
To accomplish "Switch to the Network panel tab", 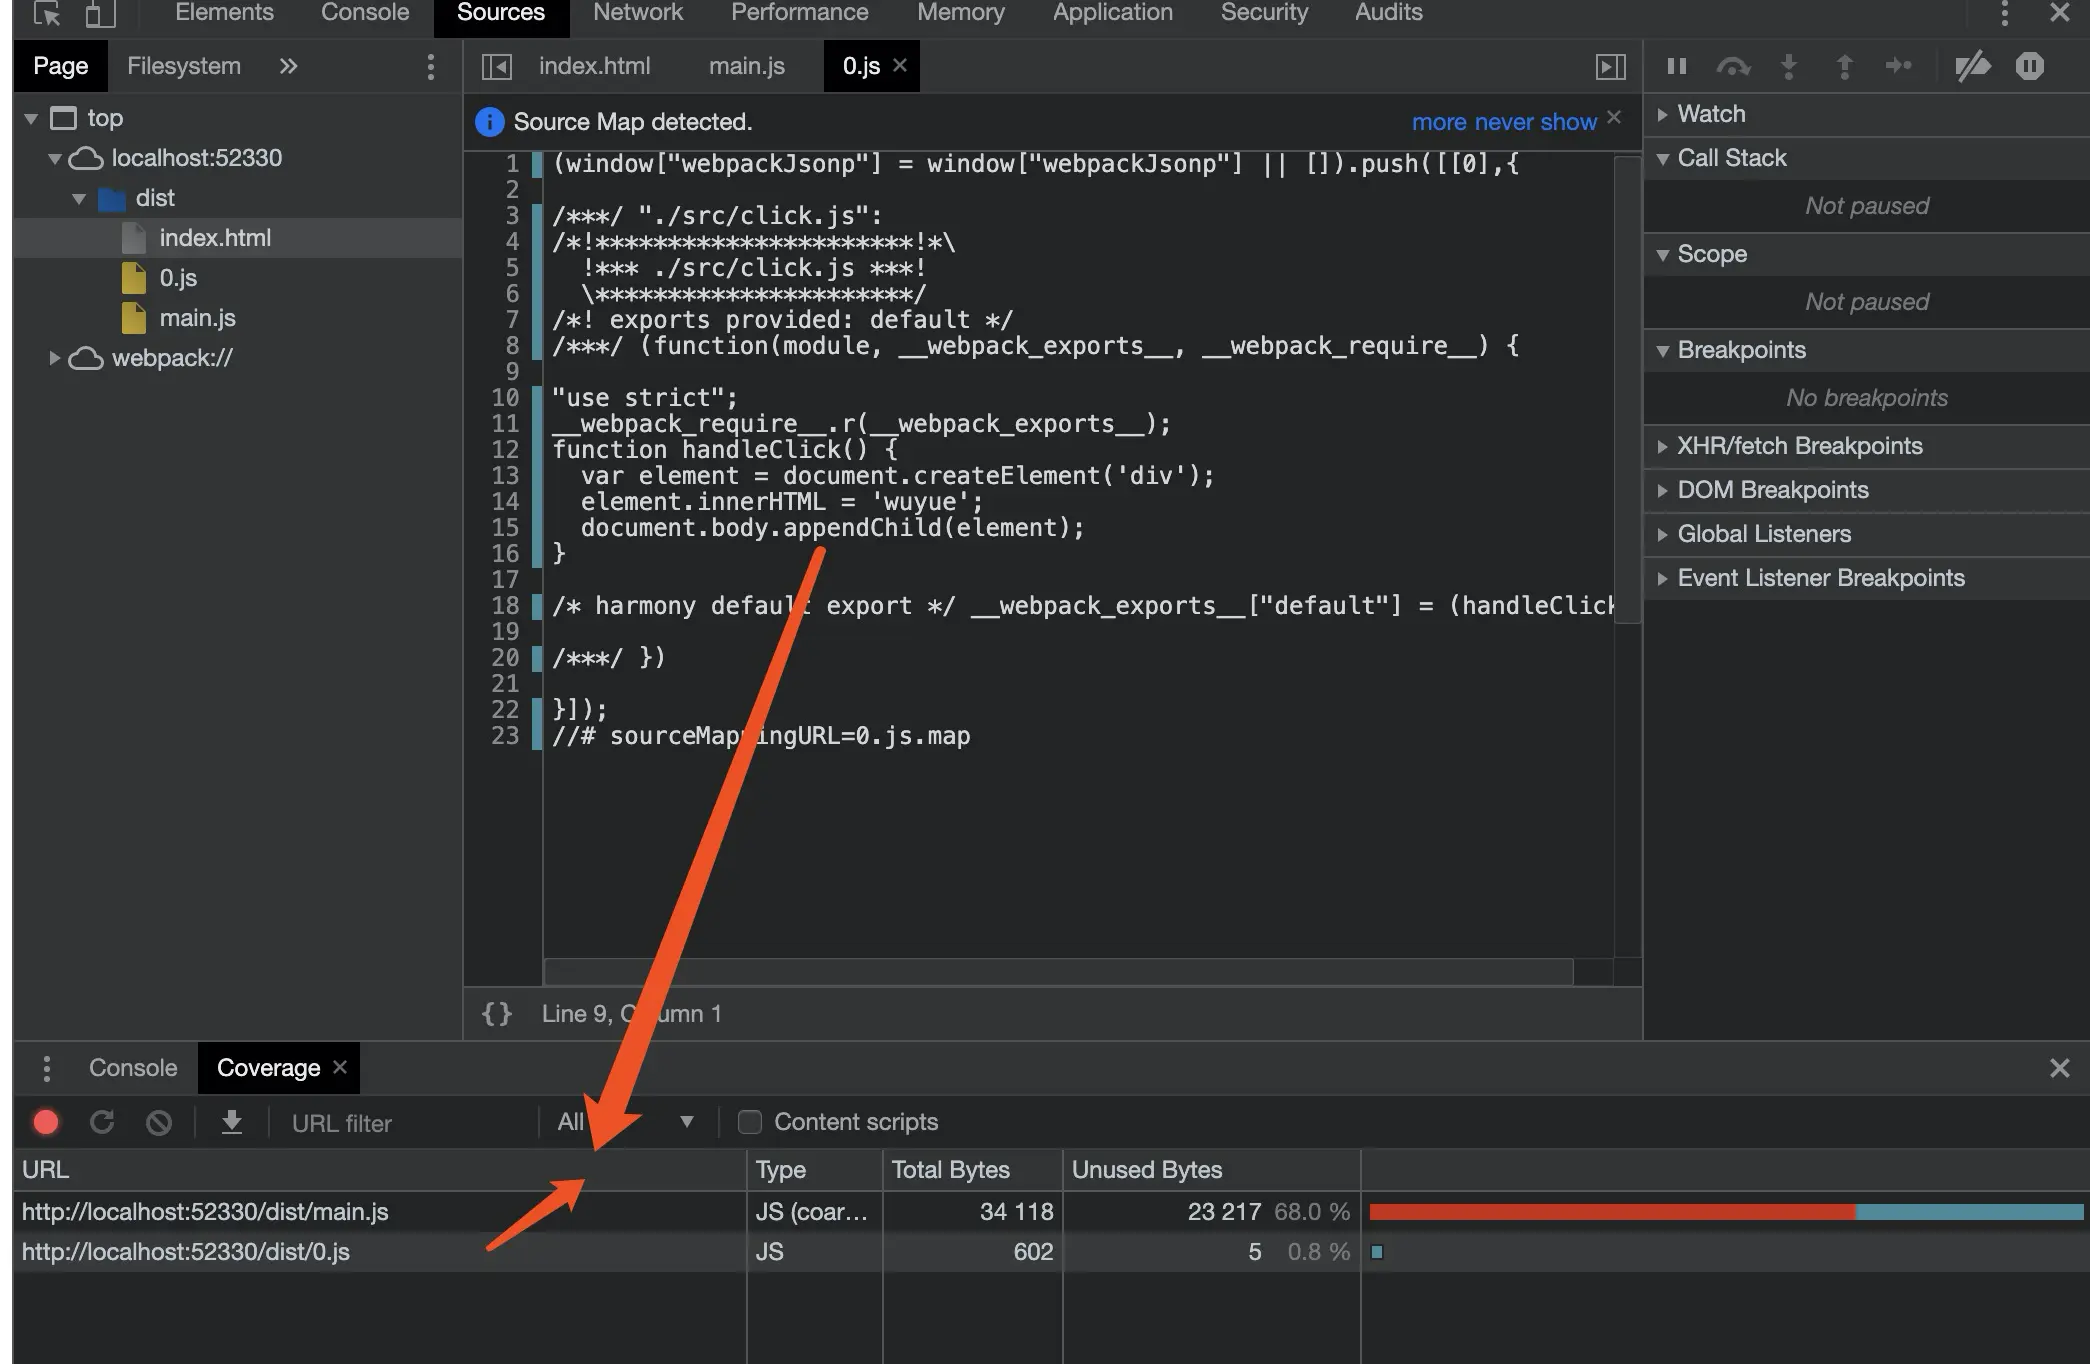I will [x=637, y=13].
